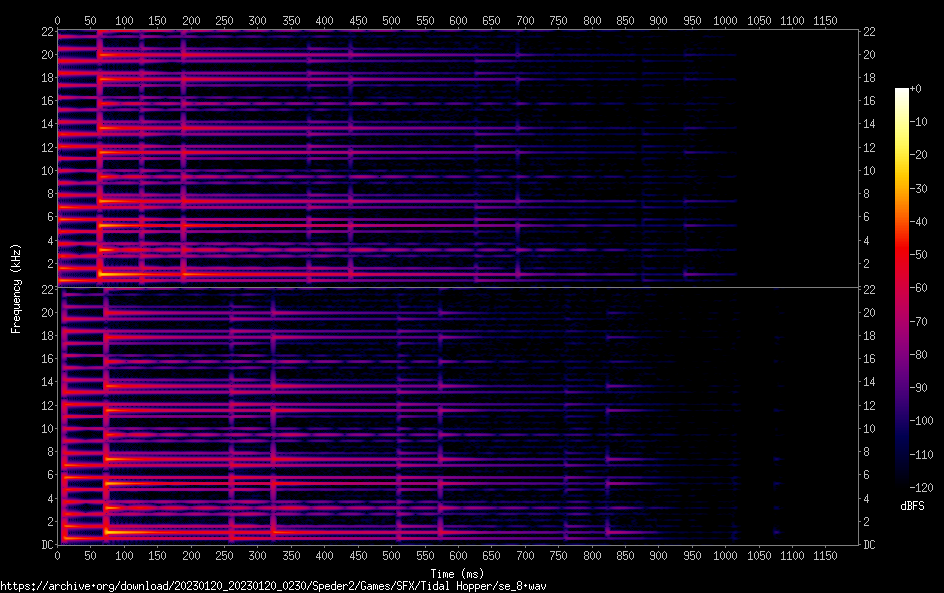
Task: Click the 22 kHz label at top-left corner
Action: [46, 32]
